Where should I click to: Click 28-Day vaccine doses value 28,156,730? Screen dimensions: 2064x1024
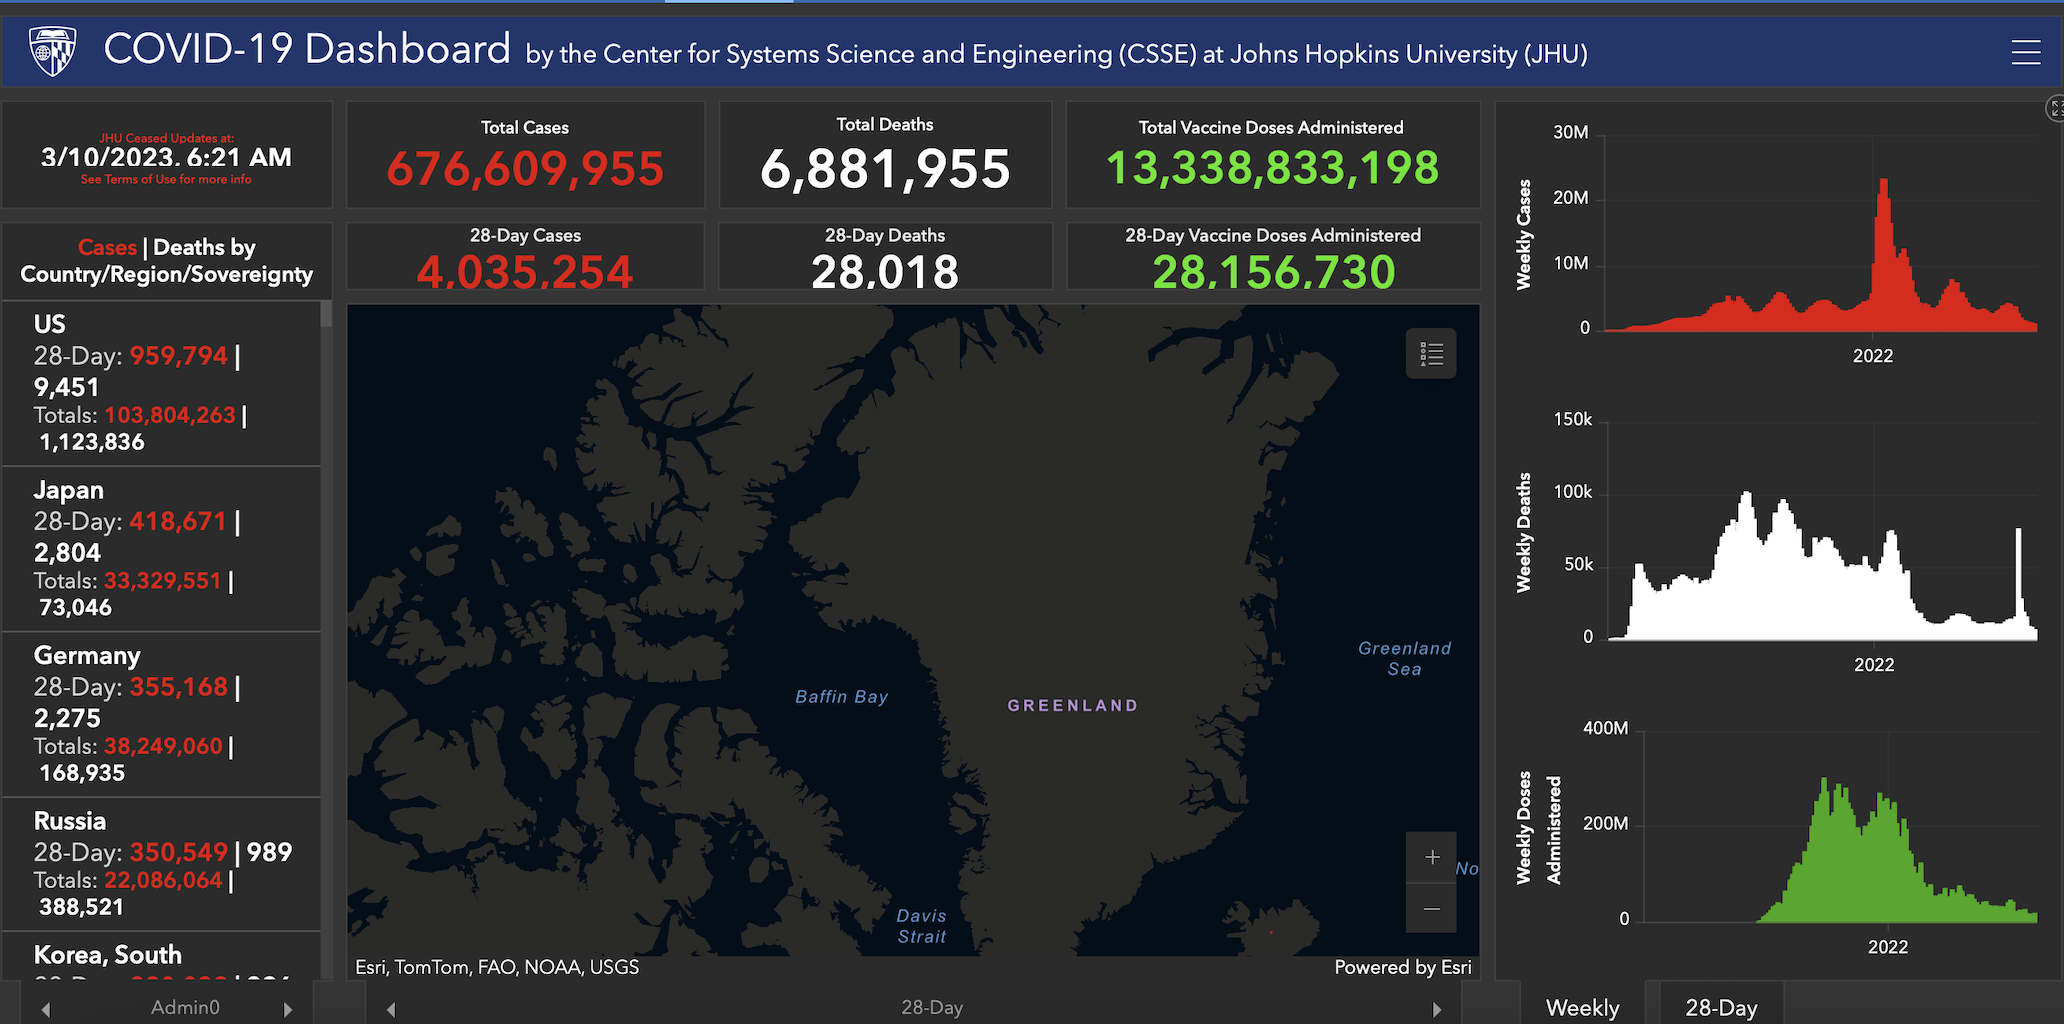click(x=1273, y=272)
